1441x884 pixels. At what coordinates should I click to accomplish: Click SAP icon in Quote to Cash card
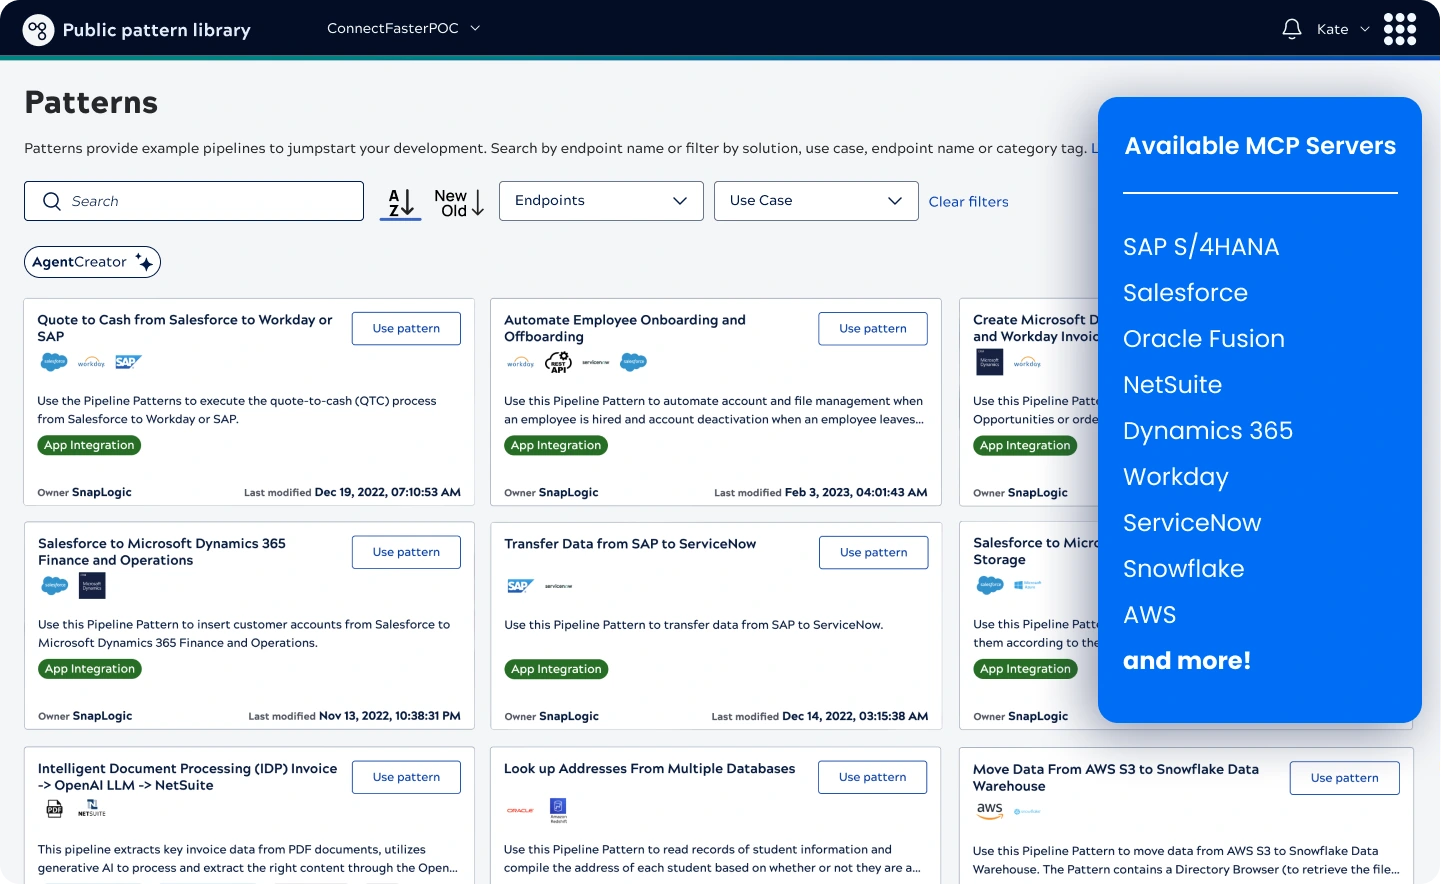128,362
